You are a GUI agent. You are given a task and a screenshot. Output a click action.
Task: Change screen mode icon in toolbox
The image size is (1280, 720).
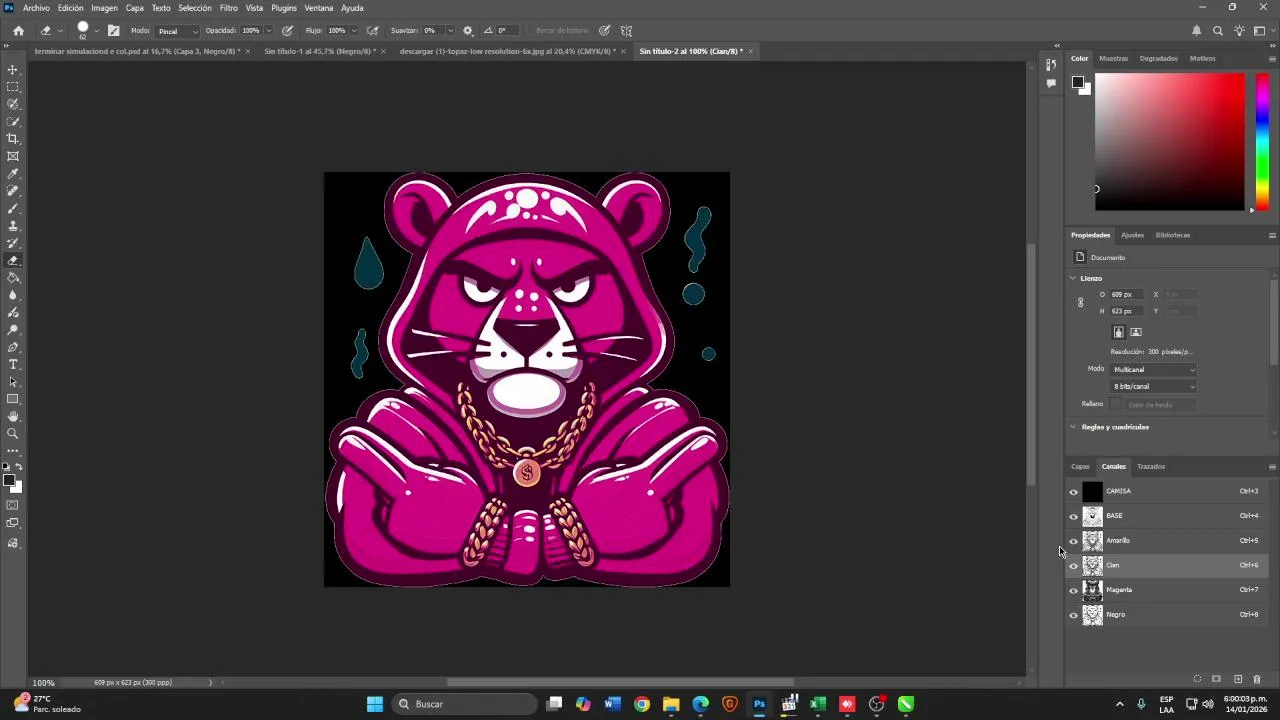(13, 522)
